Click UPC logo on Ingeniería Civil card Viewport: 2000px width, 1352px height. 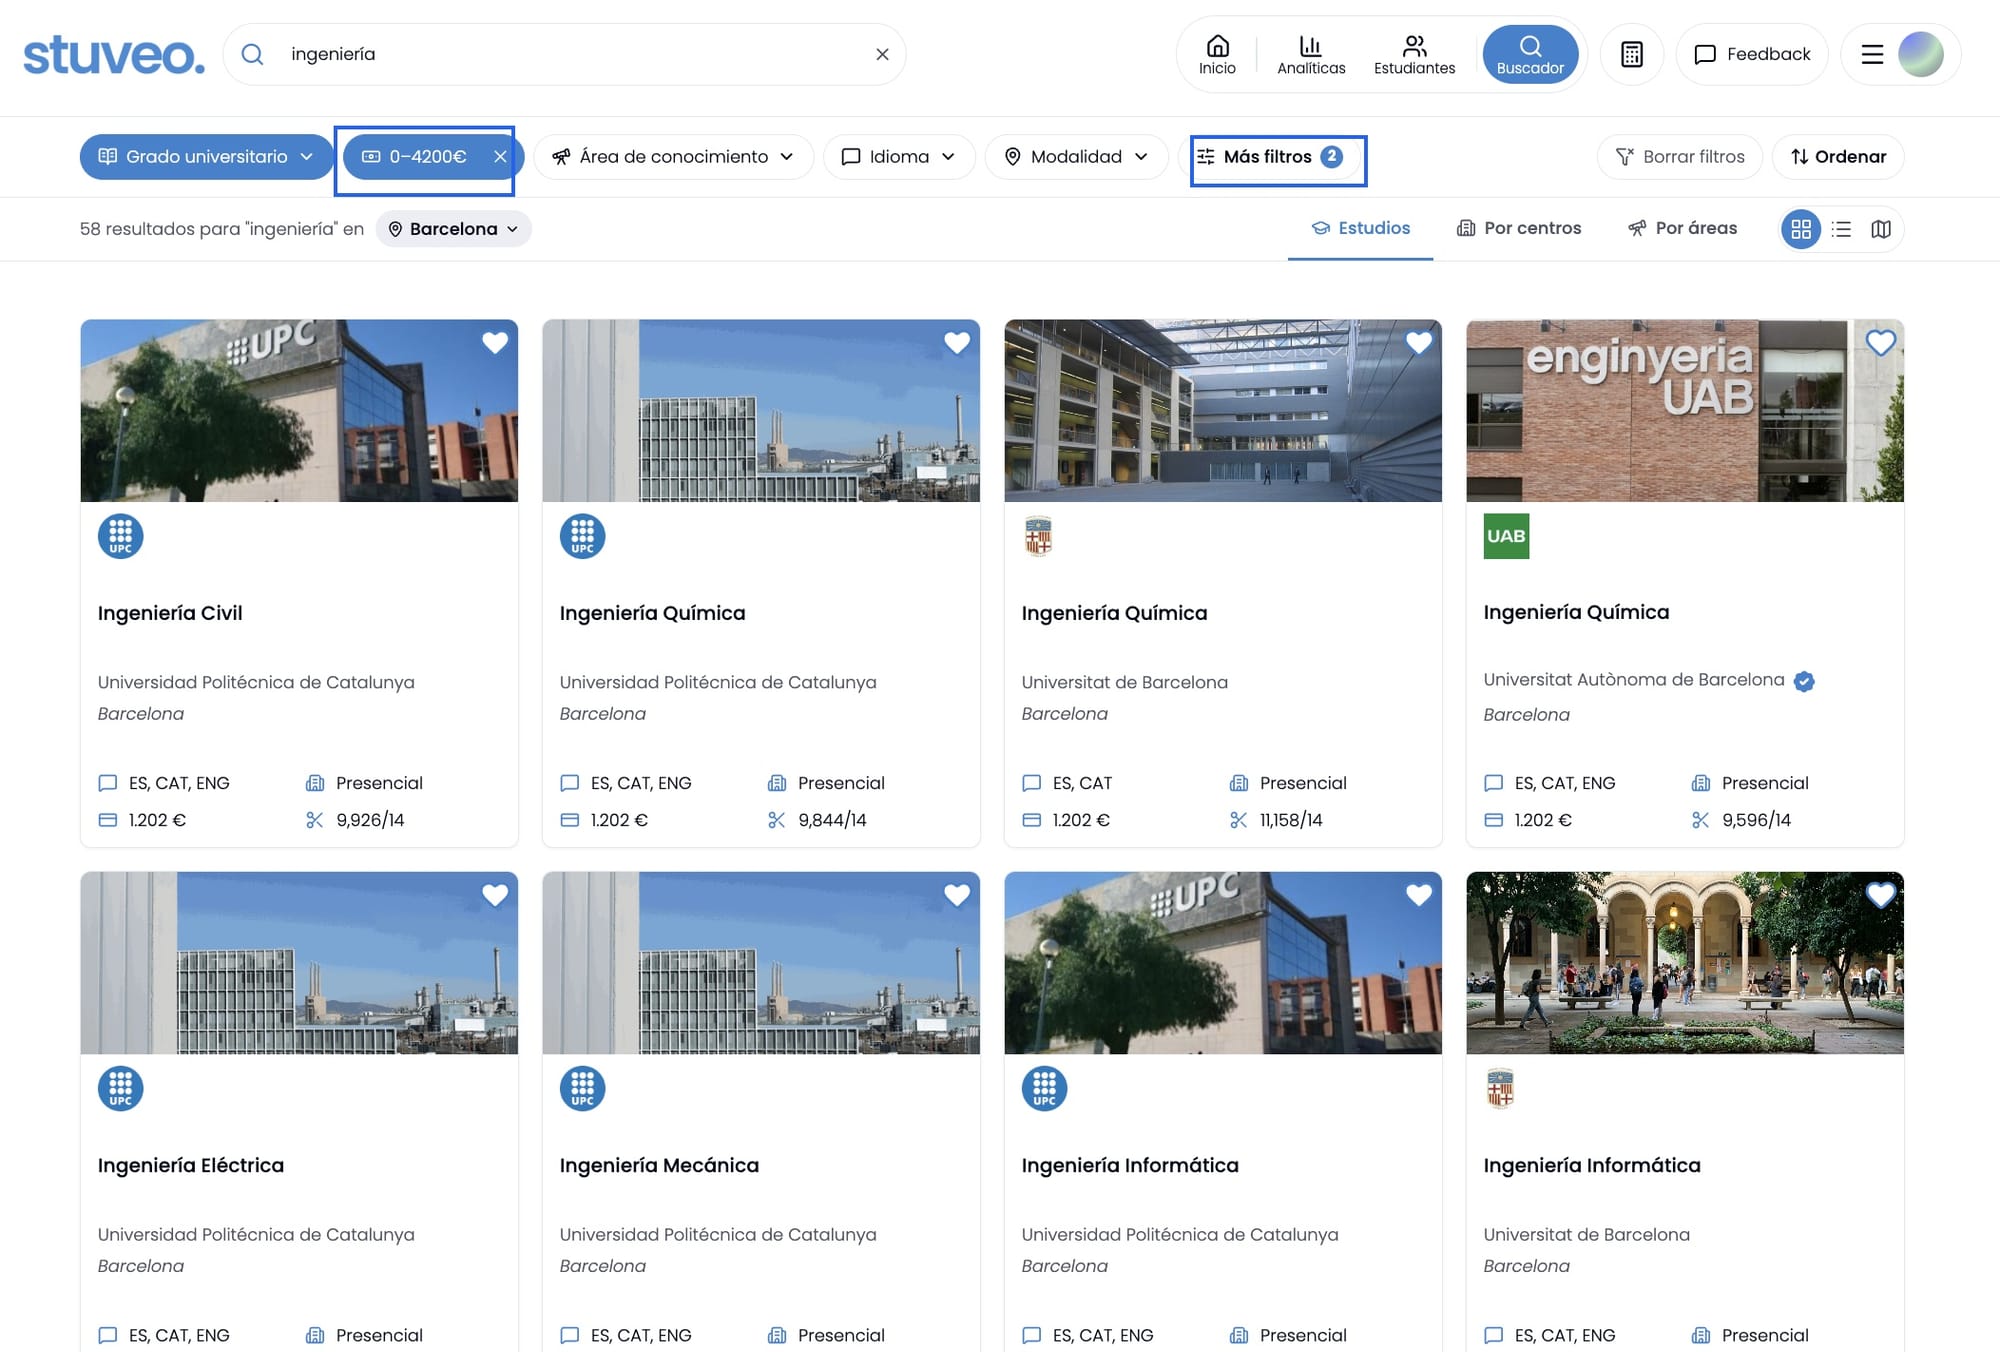pos(120,536)
